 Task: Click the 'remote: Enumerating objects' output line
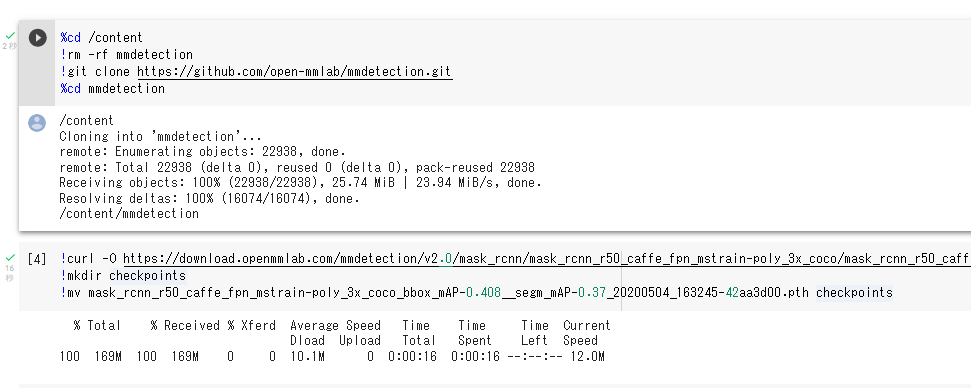click(202, 152)
